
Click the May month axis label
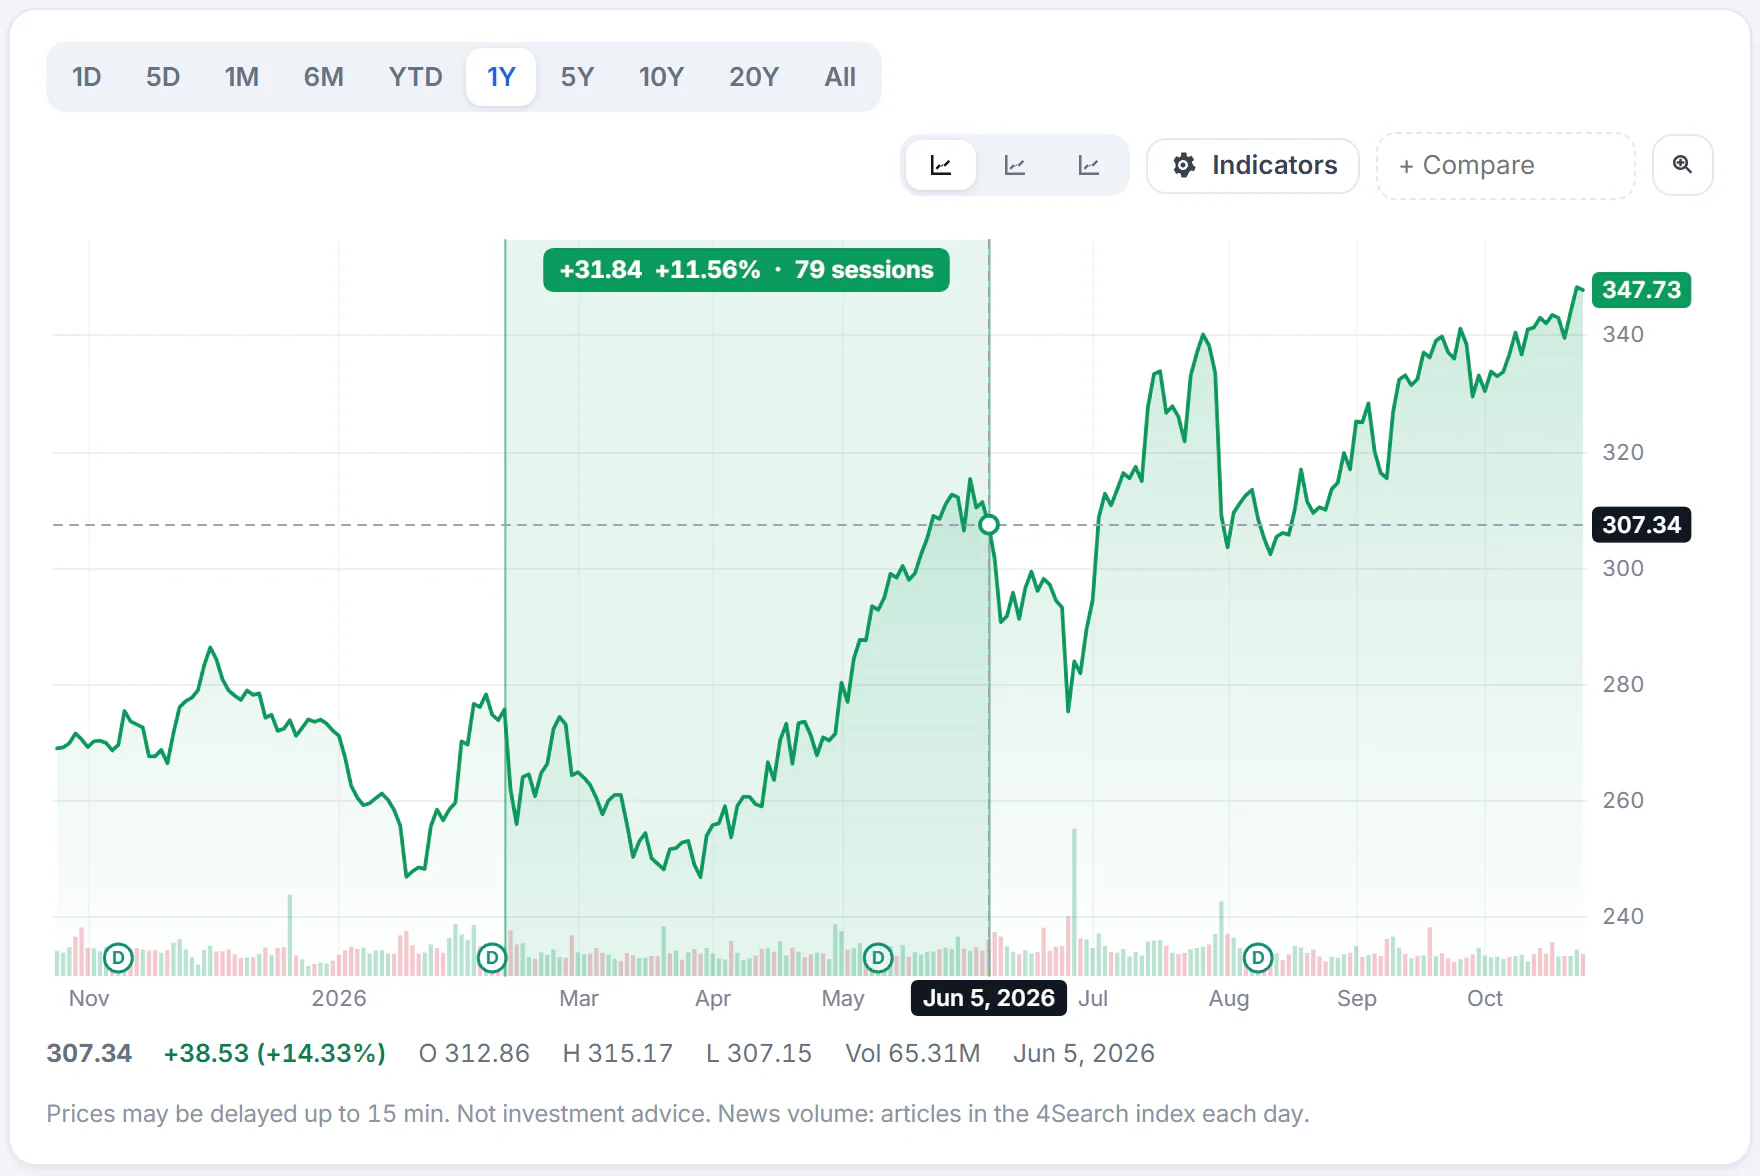click(x=843, y=998)
